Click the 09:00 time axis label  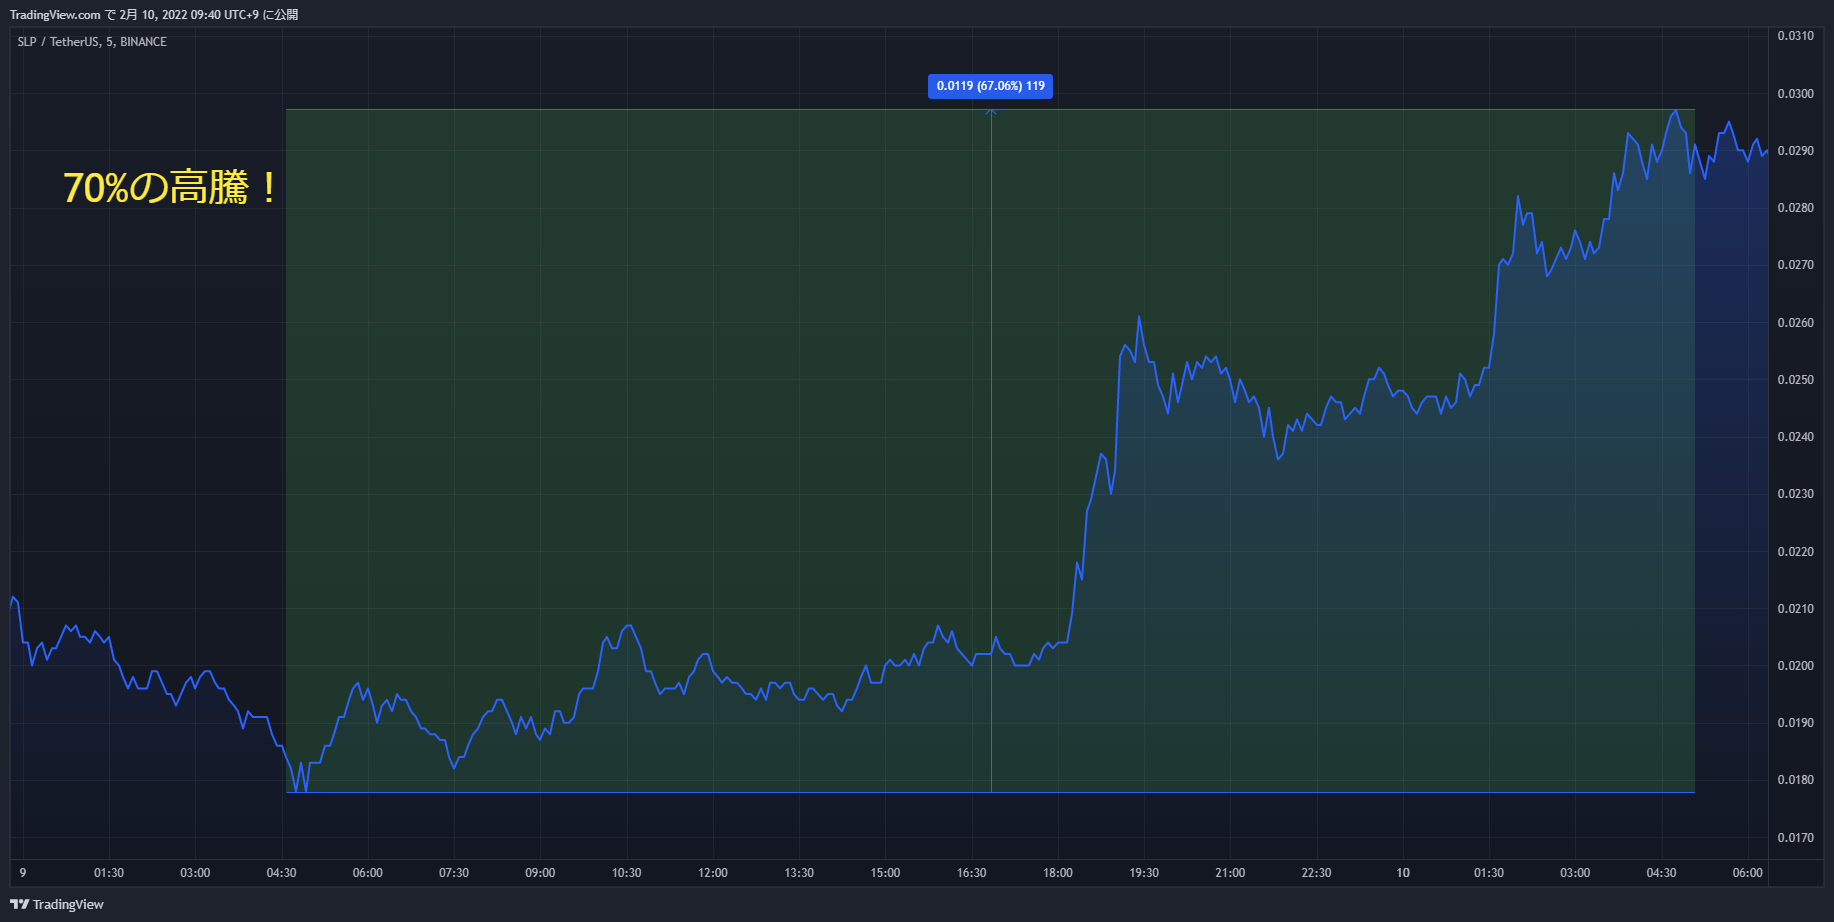(x=540, y=873)
